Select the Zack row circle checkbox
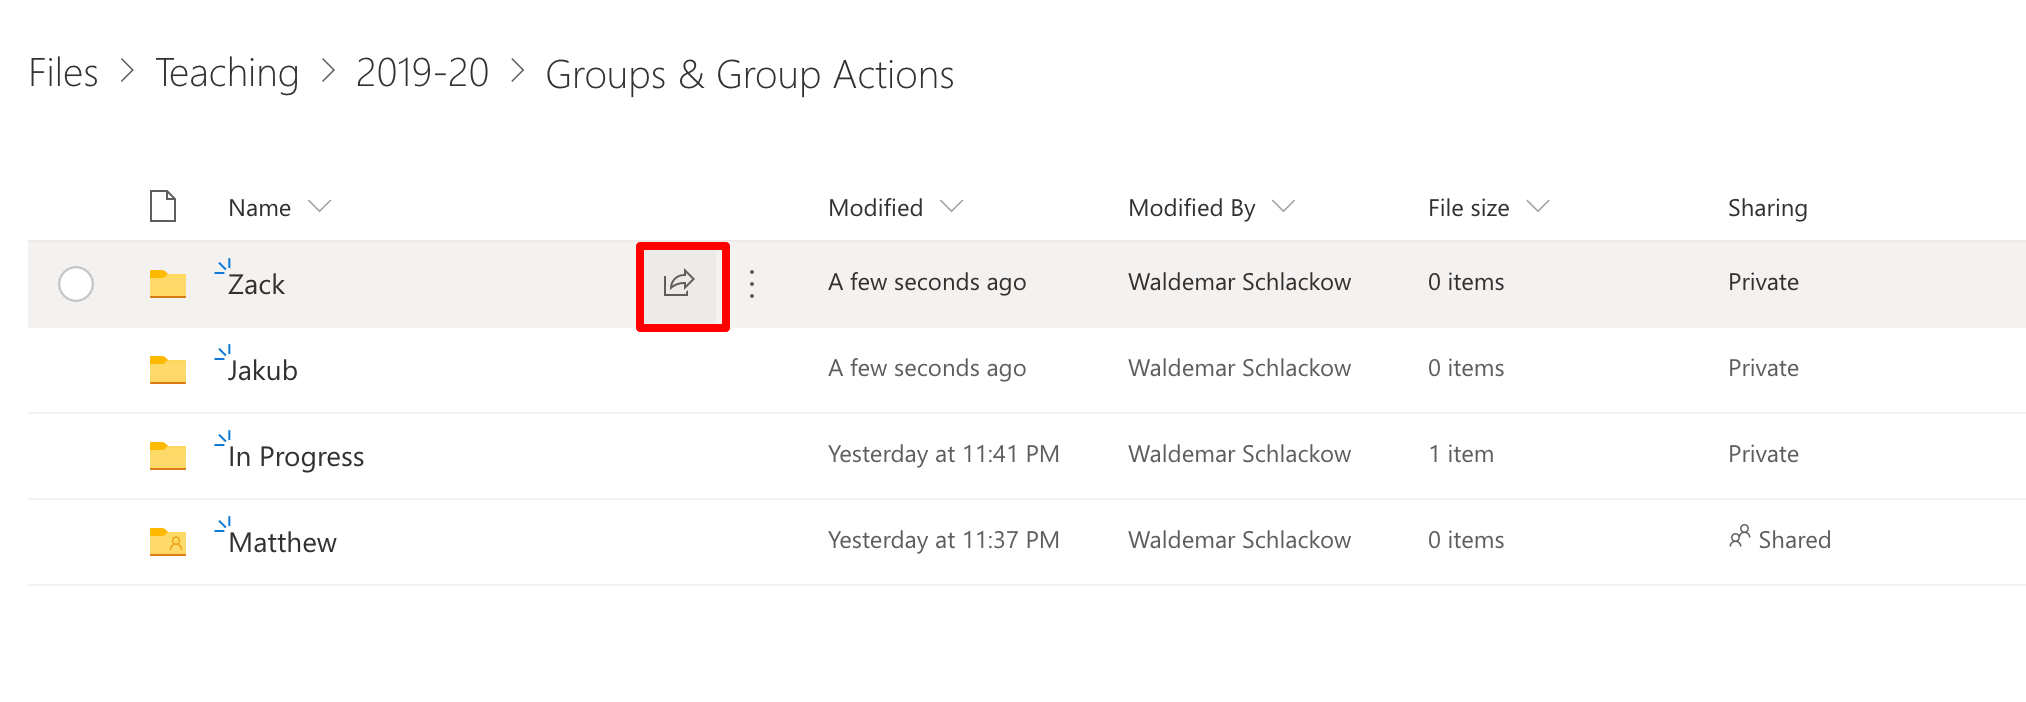Image resolution: width=2026 pixels, height=702 pixels. point(76,284)
